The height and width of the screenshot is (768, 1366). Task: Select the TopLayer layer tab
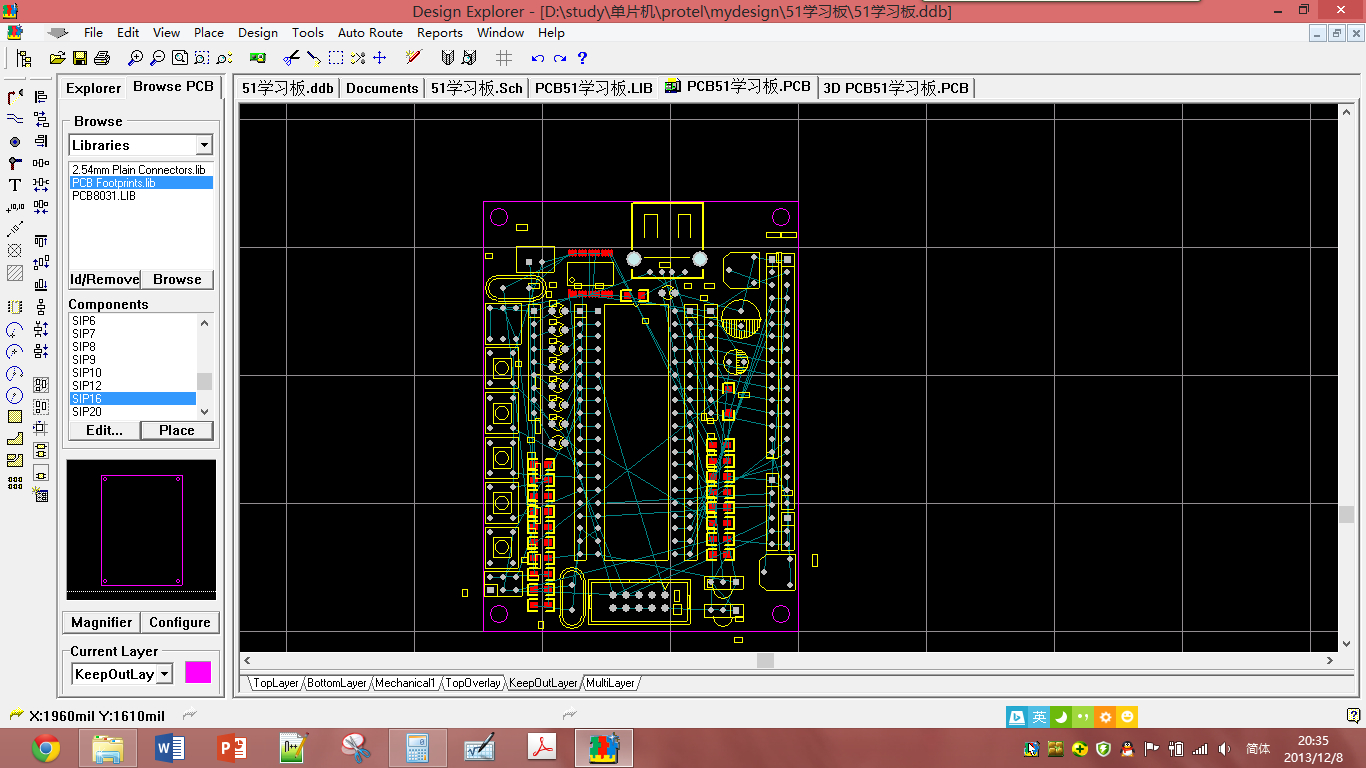pyautogui.click(x=276, y=683)
